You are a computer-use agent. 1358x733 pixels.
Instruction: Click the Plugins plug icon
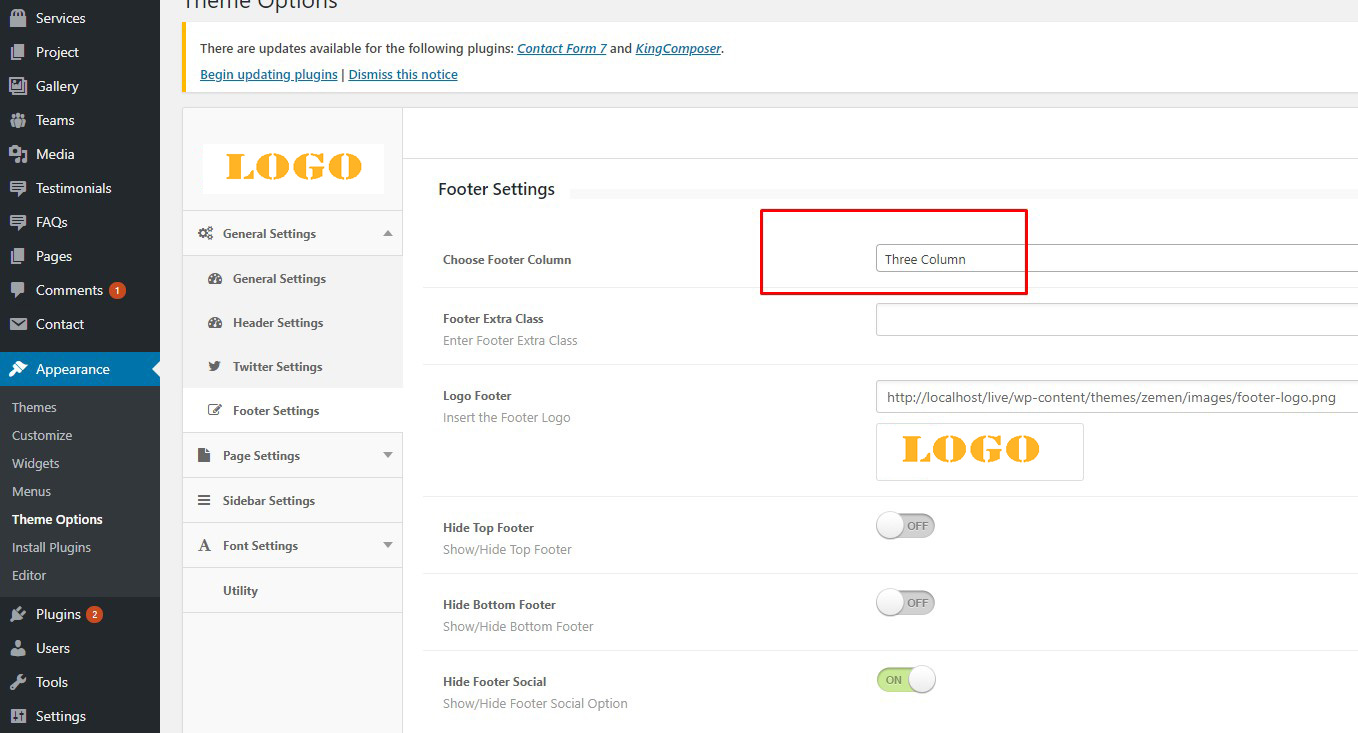18,614
